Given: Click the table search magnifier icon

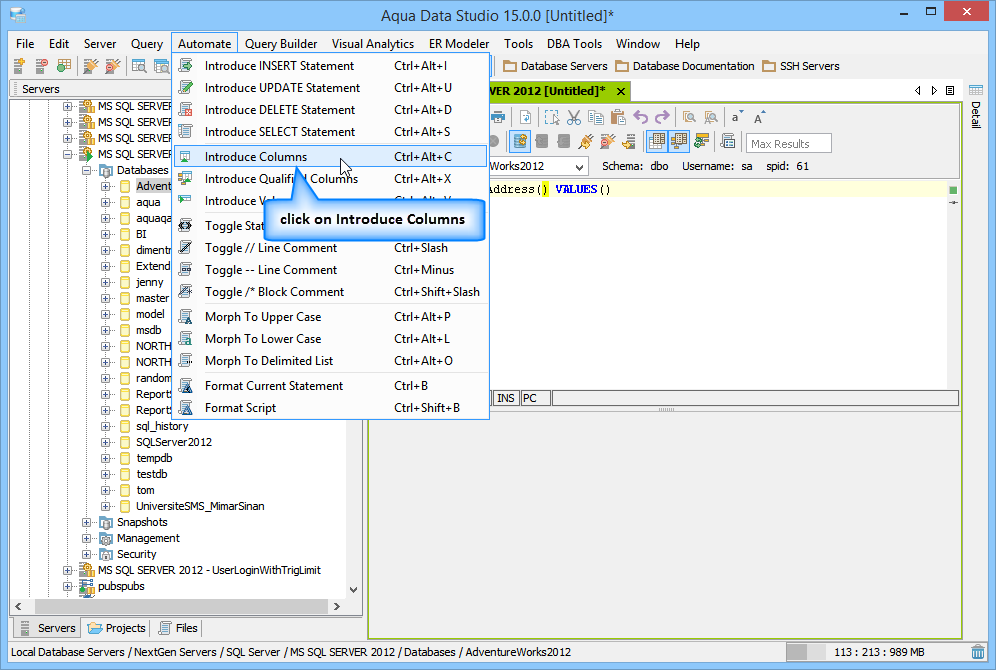Looking at the screenshot, I should [x=139, y=66].
